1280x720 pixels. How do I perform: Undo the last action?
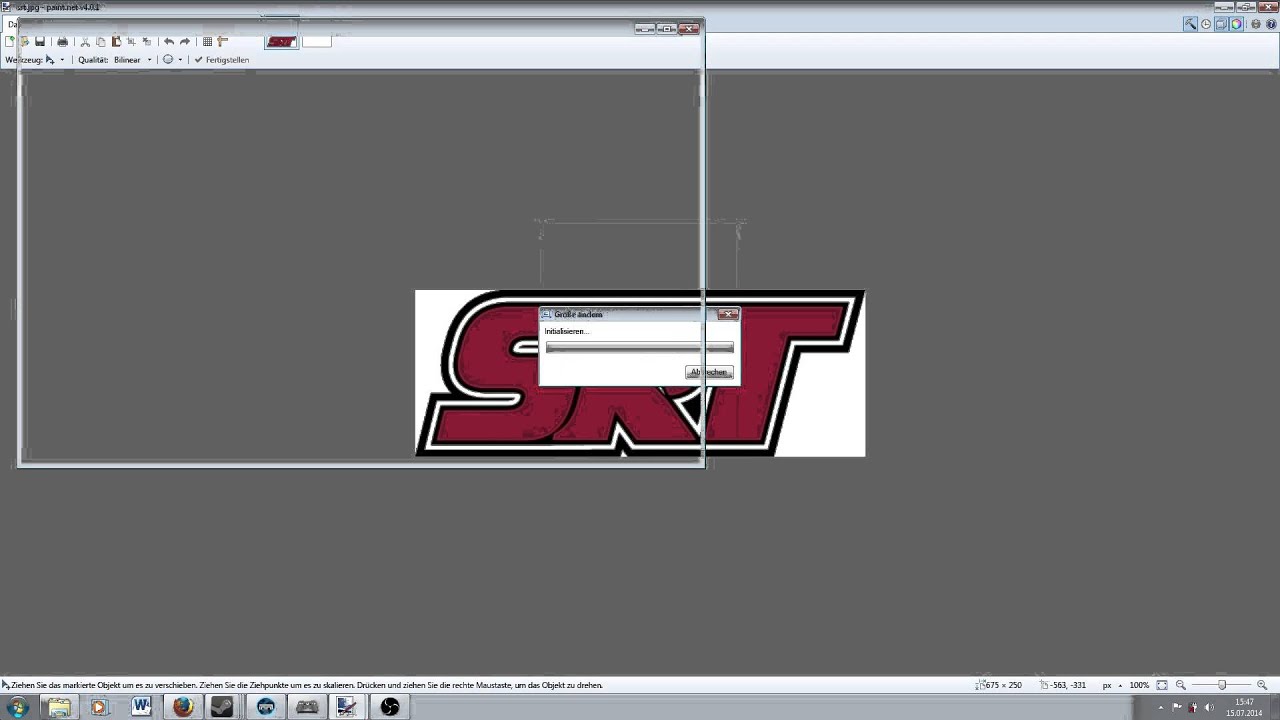coord(169,42)
